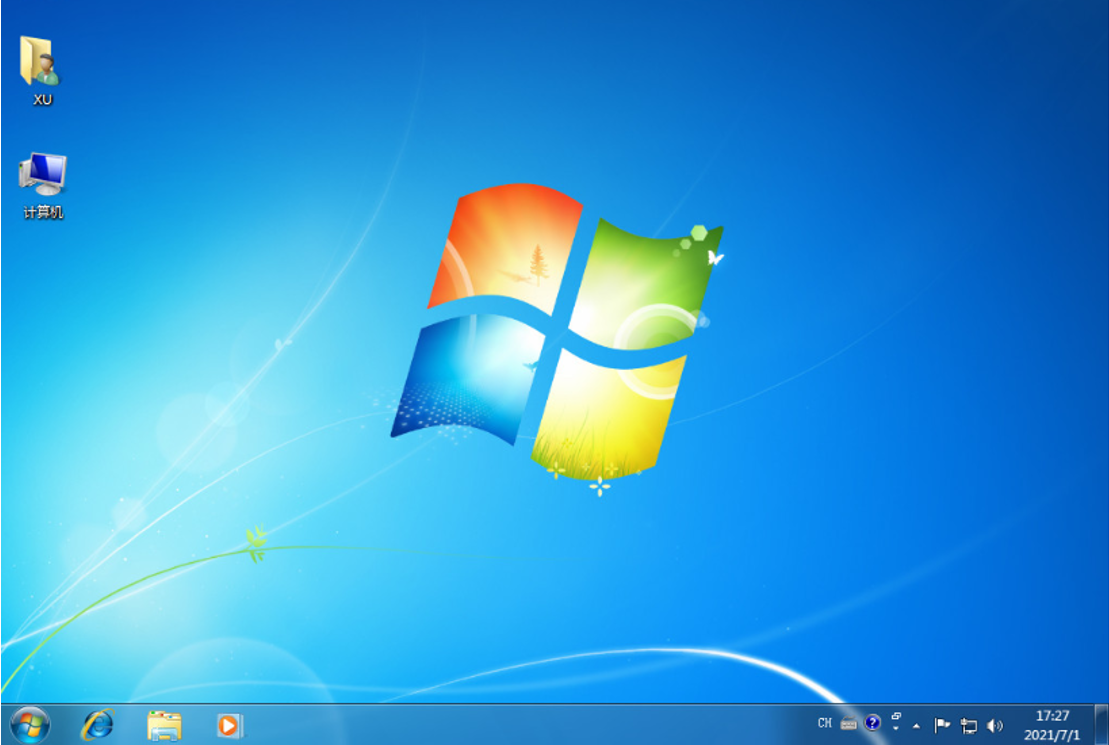
Task: Open the language bar options dropdown arrow
Action: pyautogui.click(x=896, y=729)
